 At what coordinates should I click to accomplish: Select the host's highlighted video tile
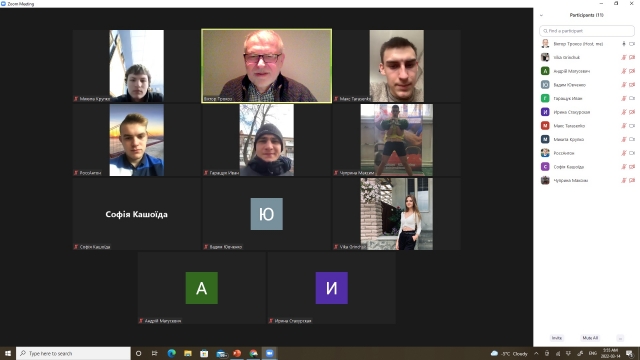pos(267,66)
